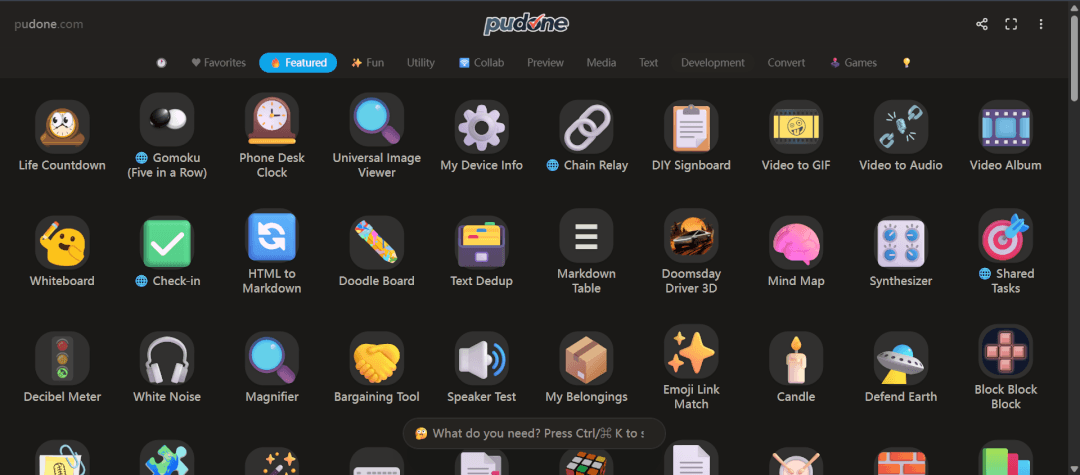
Task: Select the Doodle Board app icon
Action: 376,242
